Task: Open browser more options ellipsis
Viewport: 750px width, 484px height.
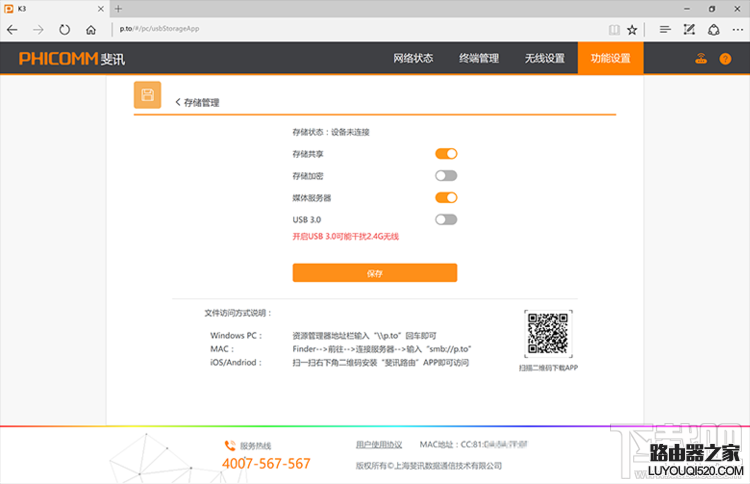Action: (738, 30)
